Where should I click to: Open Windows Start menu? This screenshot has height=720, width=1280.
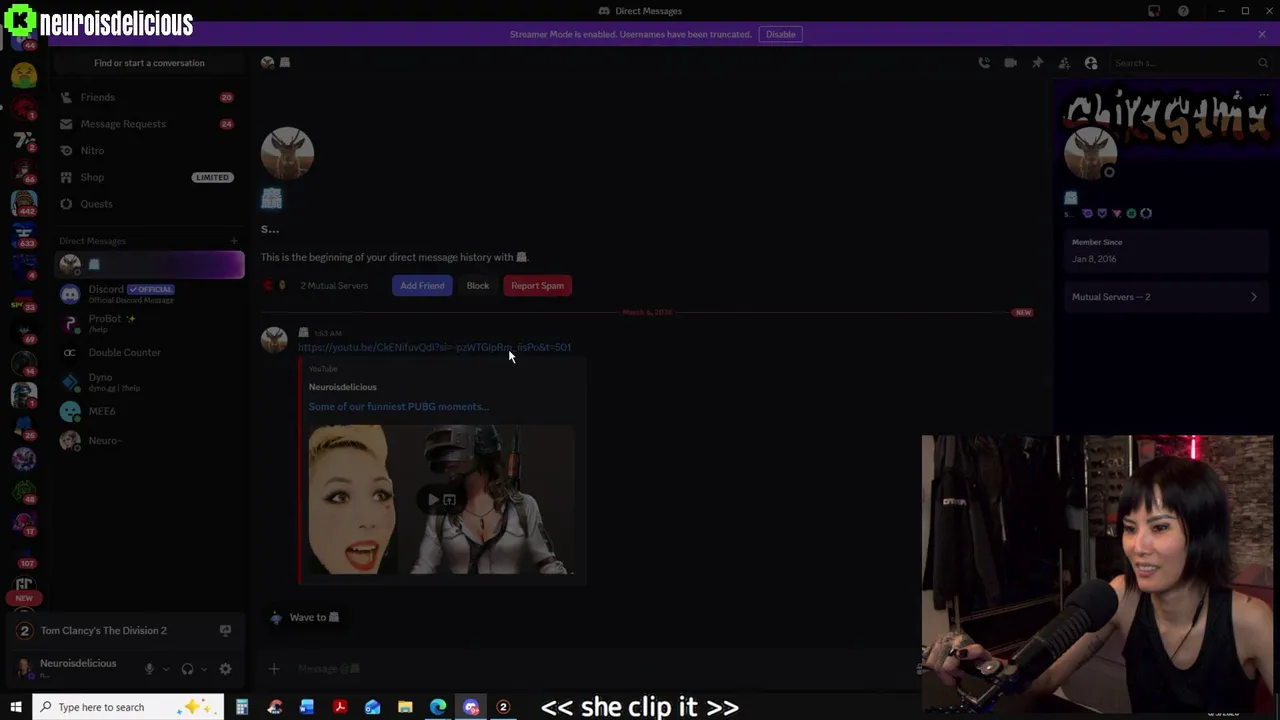click(16, 707)
